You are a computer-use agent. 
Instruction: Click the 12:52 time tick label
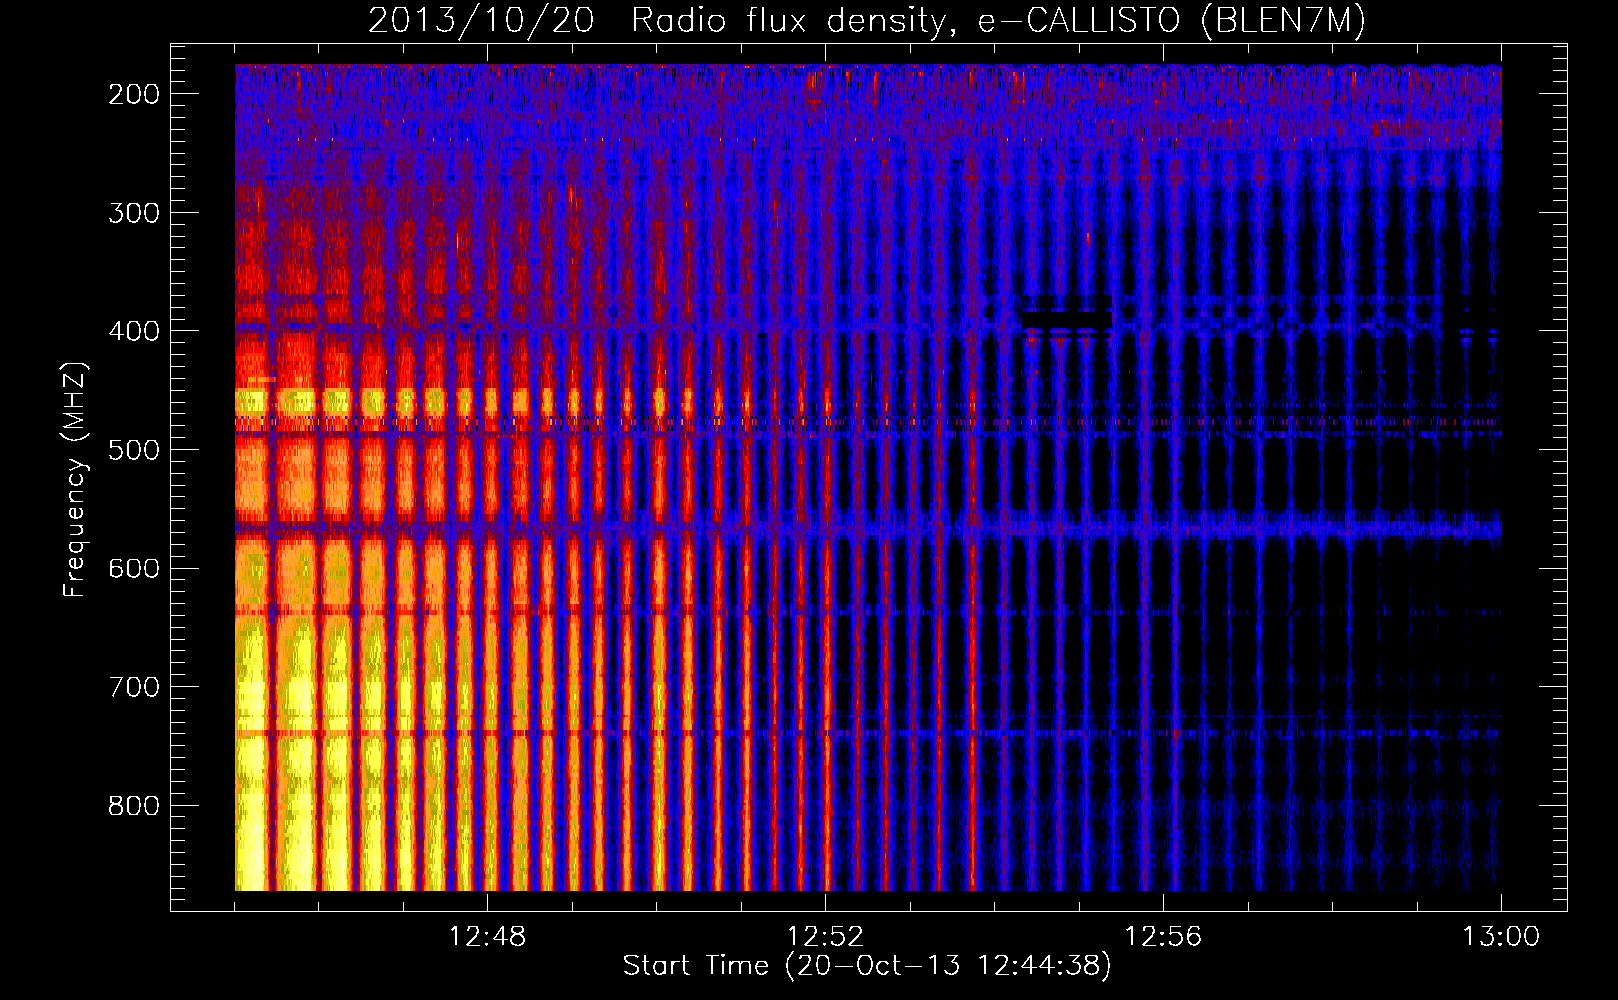click(825, 937)
